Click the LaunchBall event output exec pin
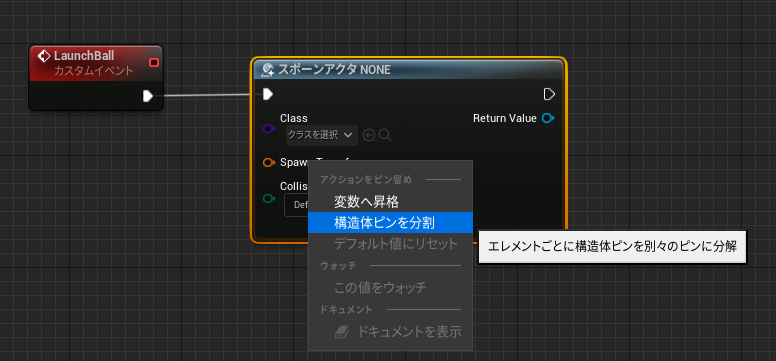Viewport: 776px width, 361px height. pyautogui.click(x=147, y=96)
